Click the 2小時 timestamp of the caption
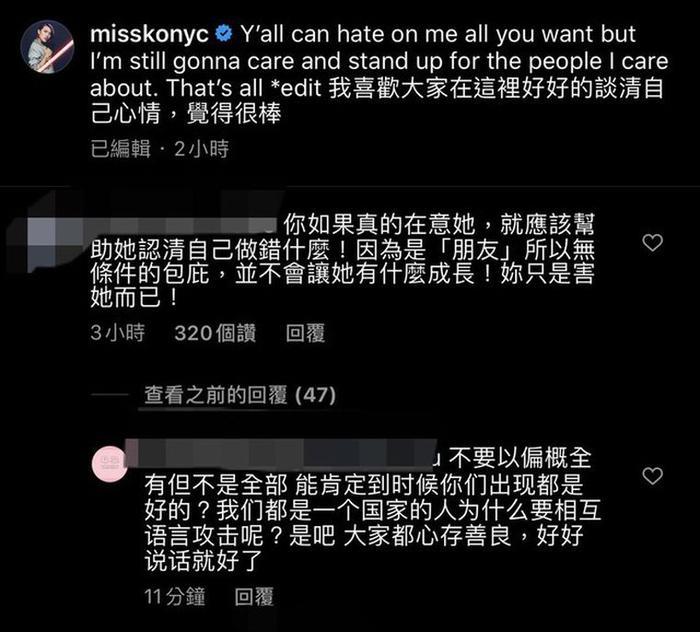This screenshot has width=700, height=632. (201, 149)
